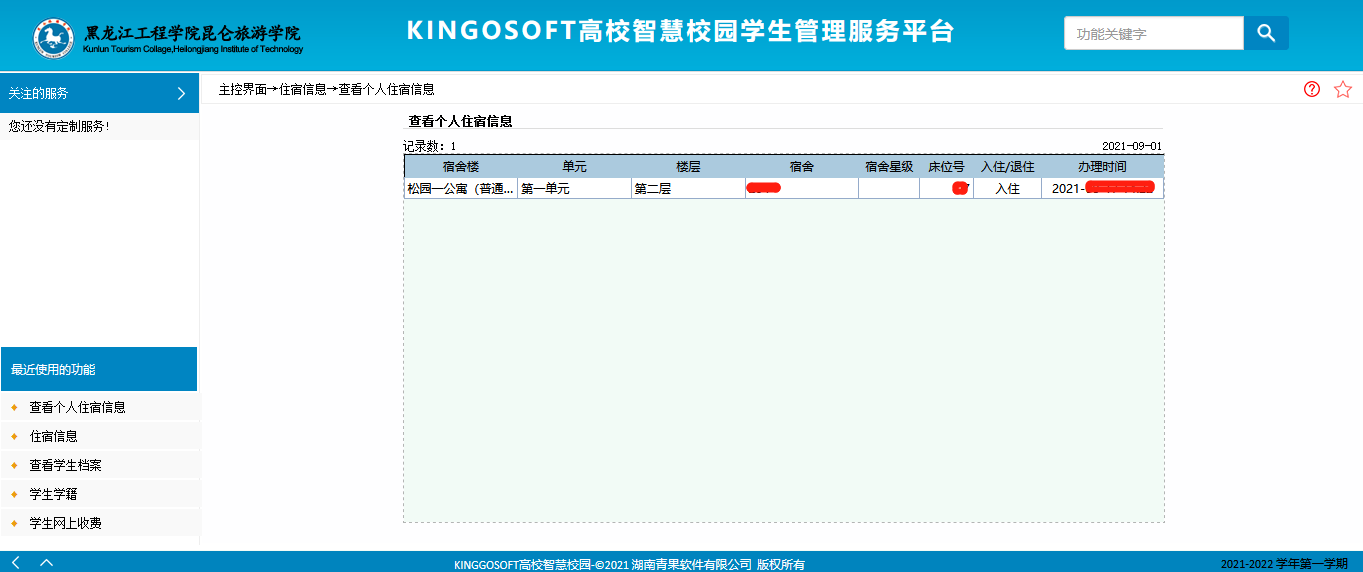Click the 入住 status cell
1363x572 pixels.
[1007, 188]
